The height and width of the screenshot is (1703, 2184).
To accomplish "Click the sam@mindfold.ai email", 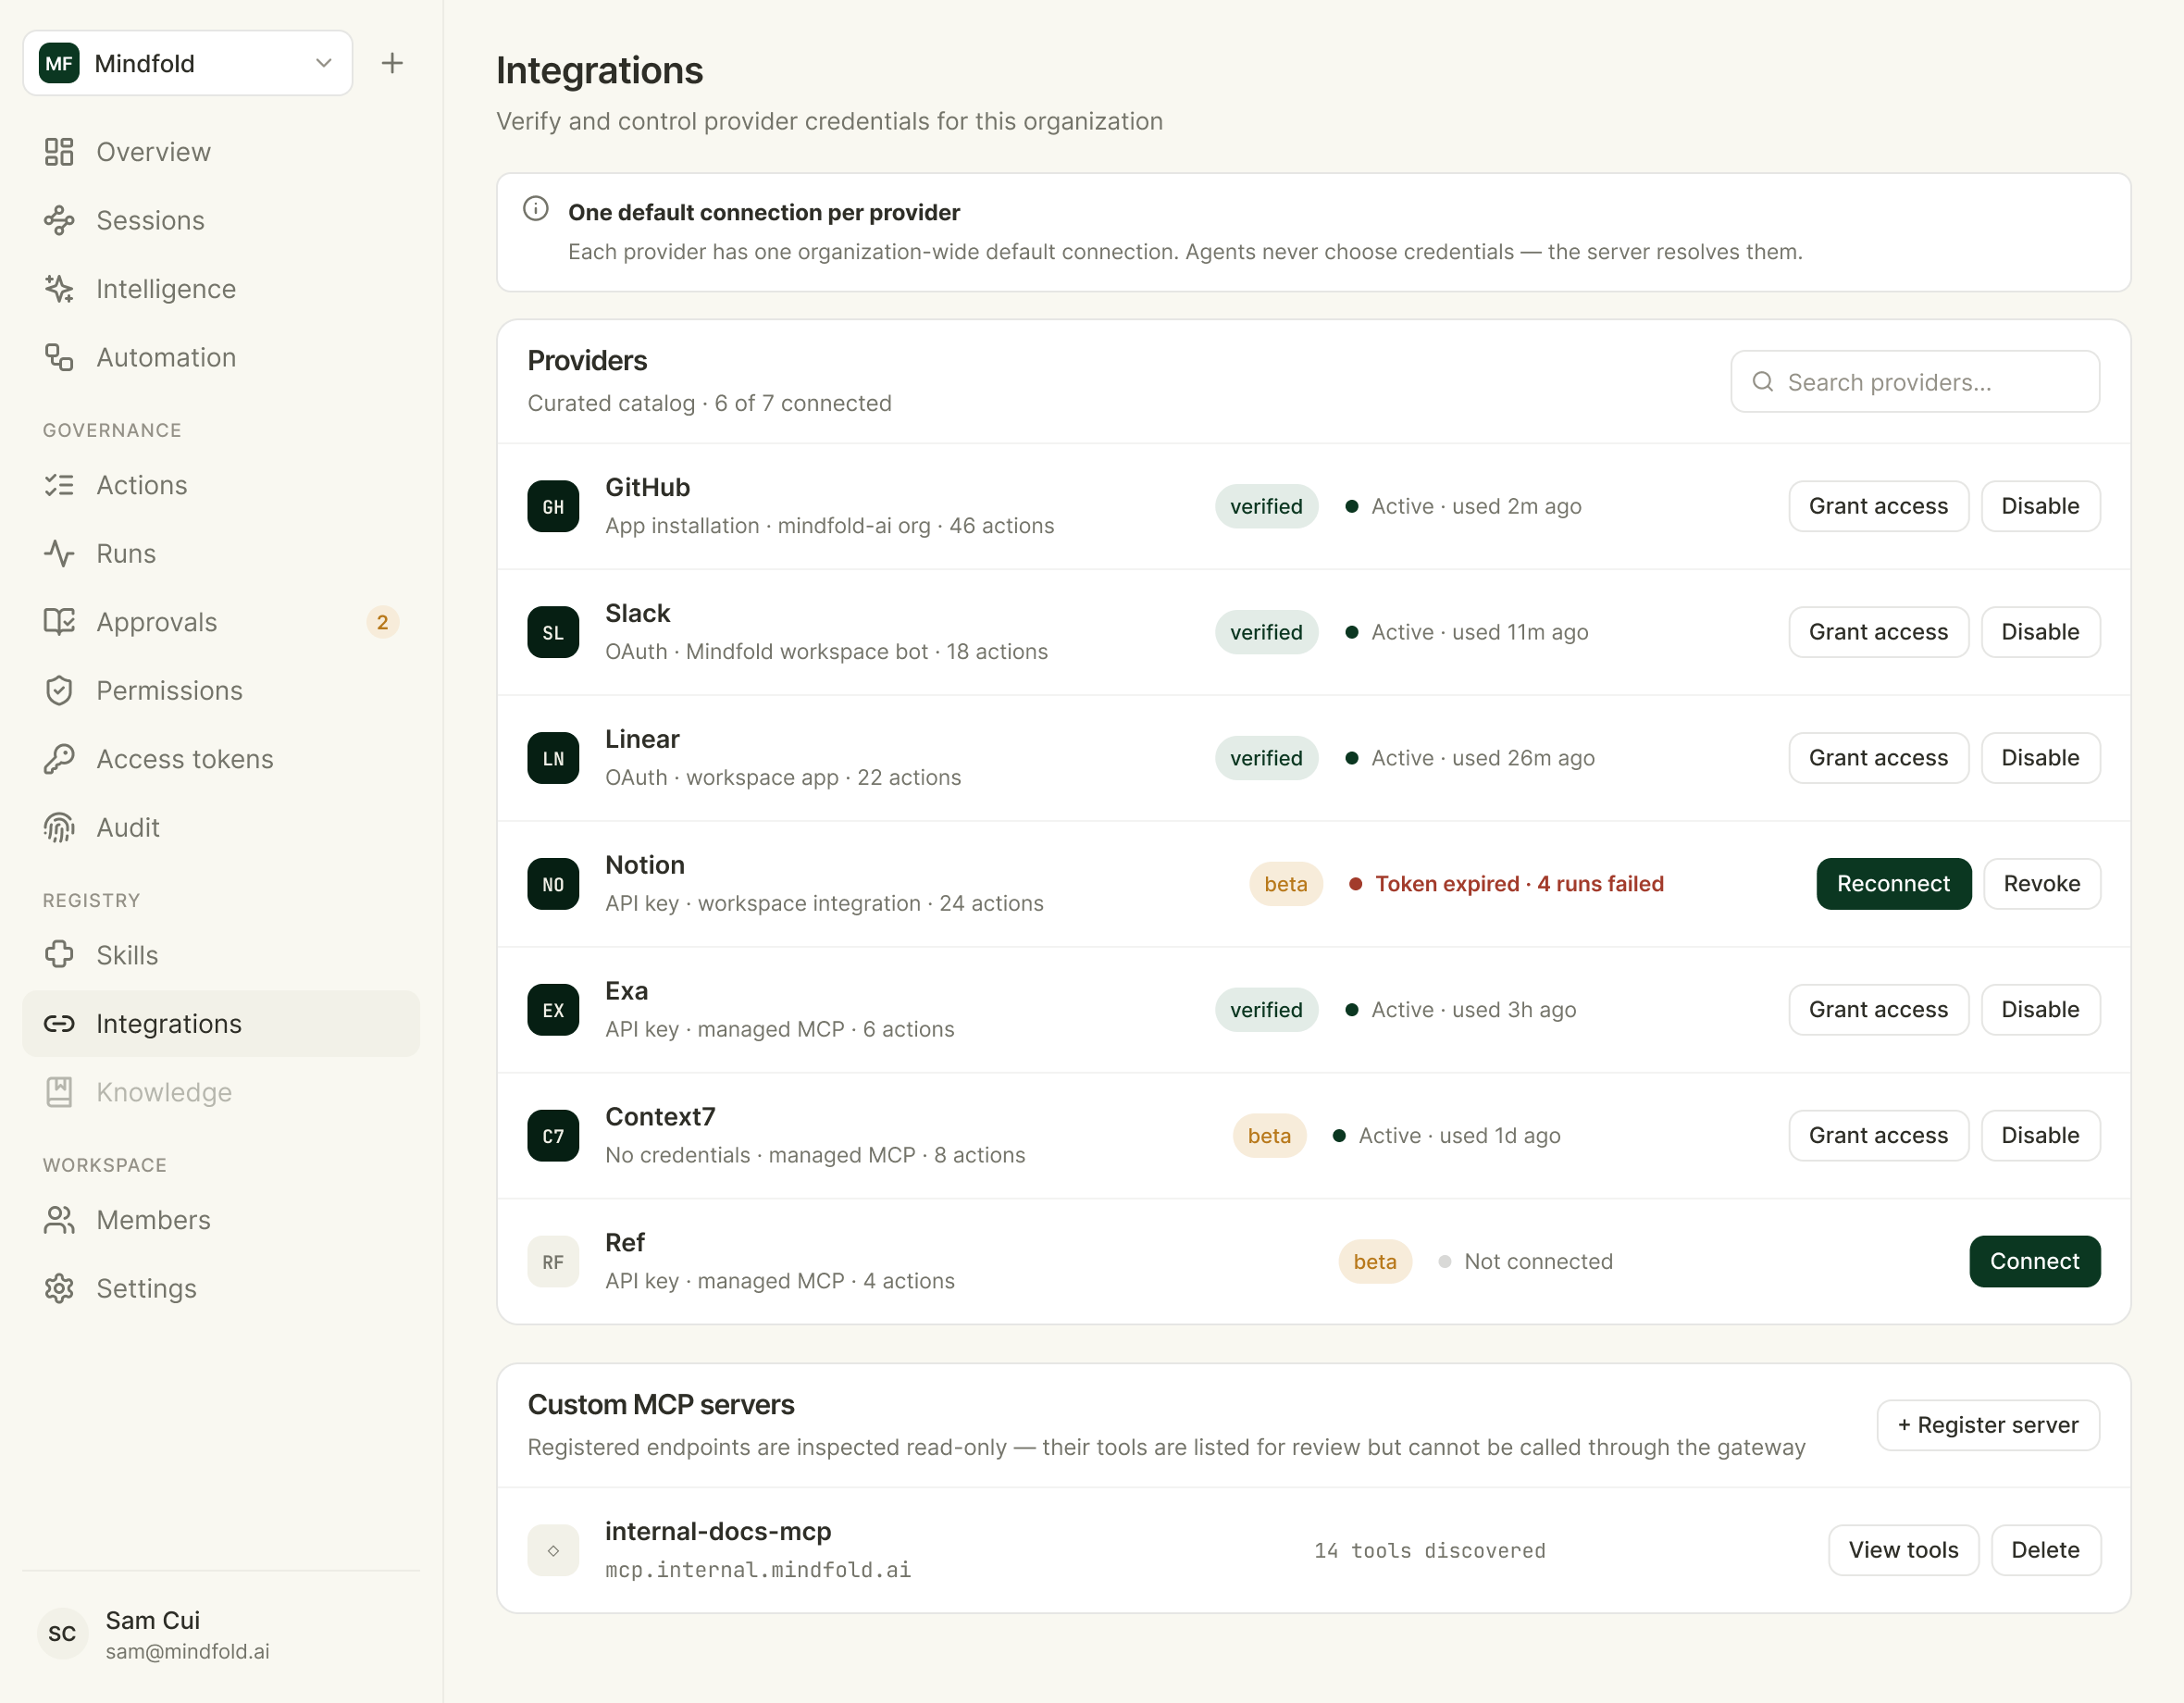I will [x=187, y=1651].
